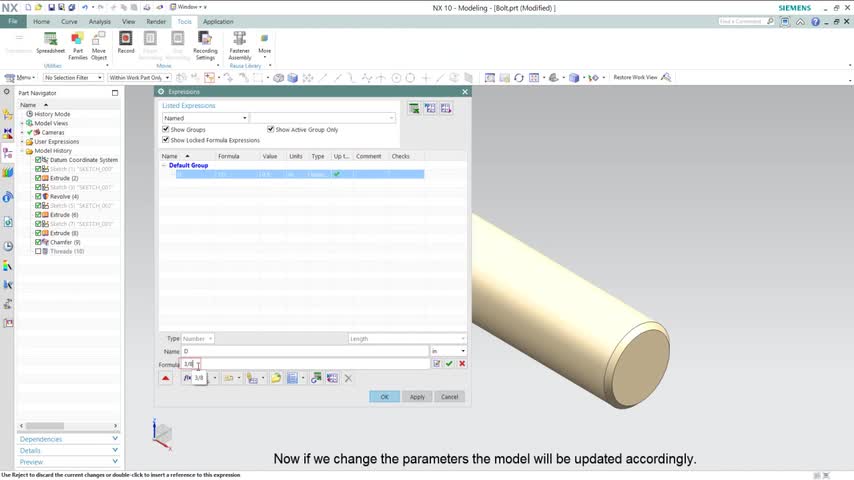Start journal Record

(x=126, y=42)
